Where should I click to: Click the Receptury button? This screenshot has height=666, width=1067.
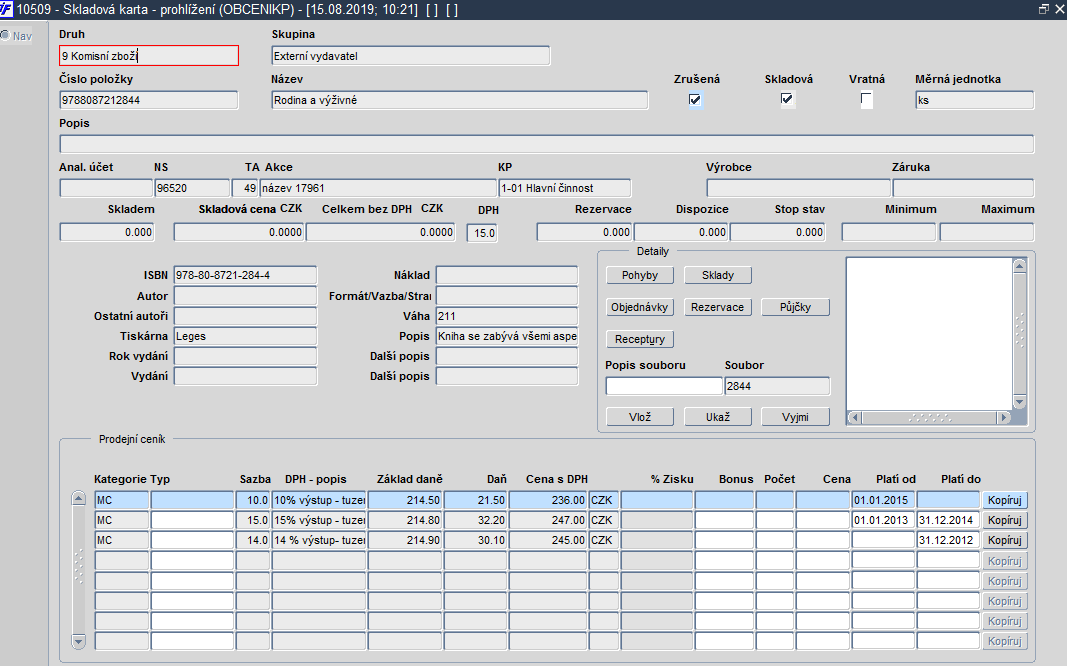[x=640, y=339]
